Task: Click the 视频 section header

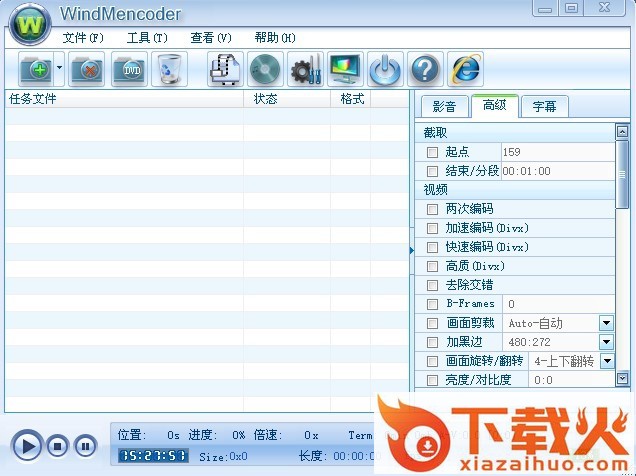Action: [x=515, y=190]
